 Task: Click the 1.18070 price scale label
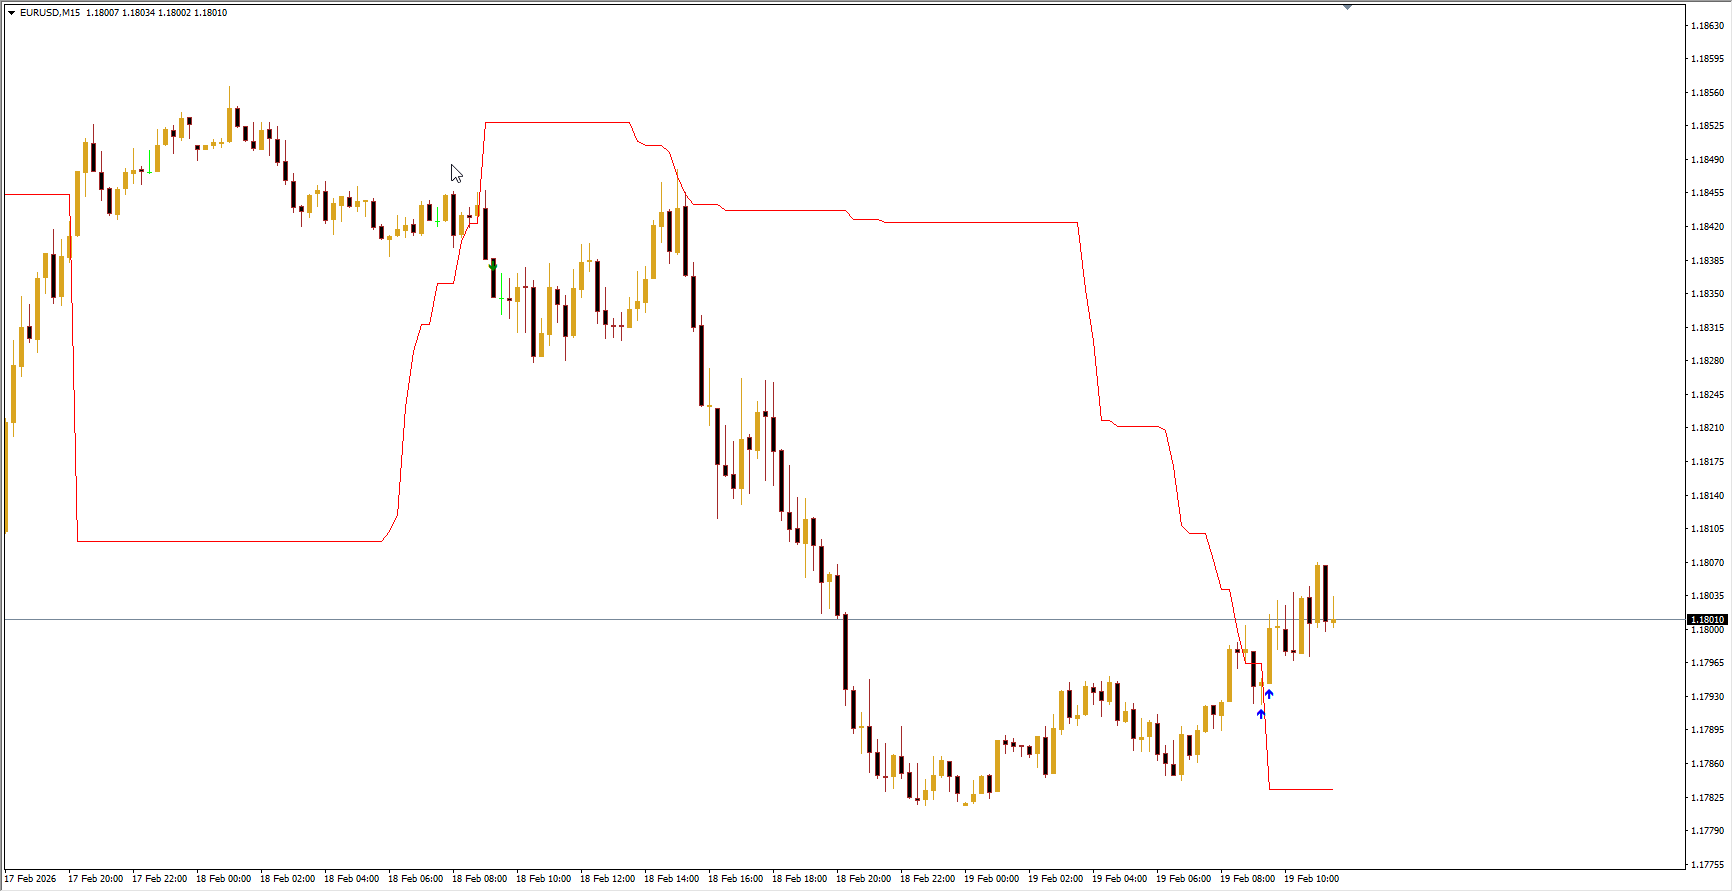pyautogui.click(x=1707, y=563)
